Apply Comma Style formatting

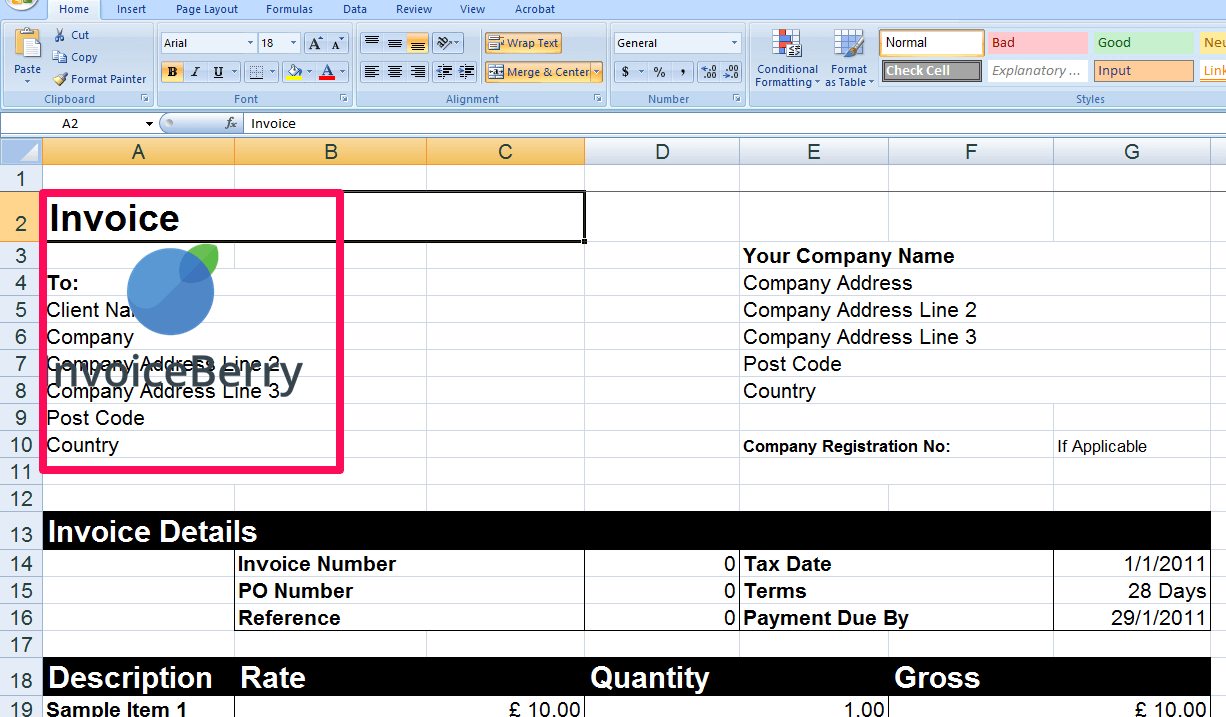[x=682, y=72]
